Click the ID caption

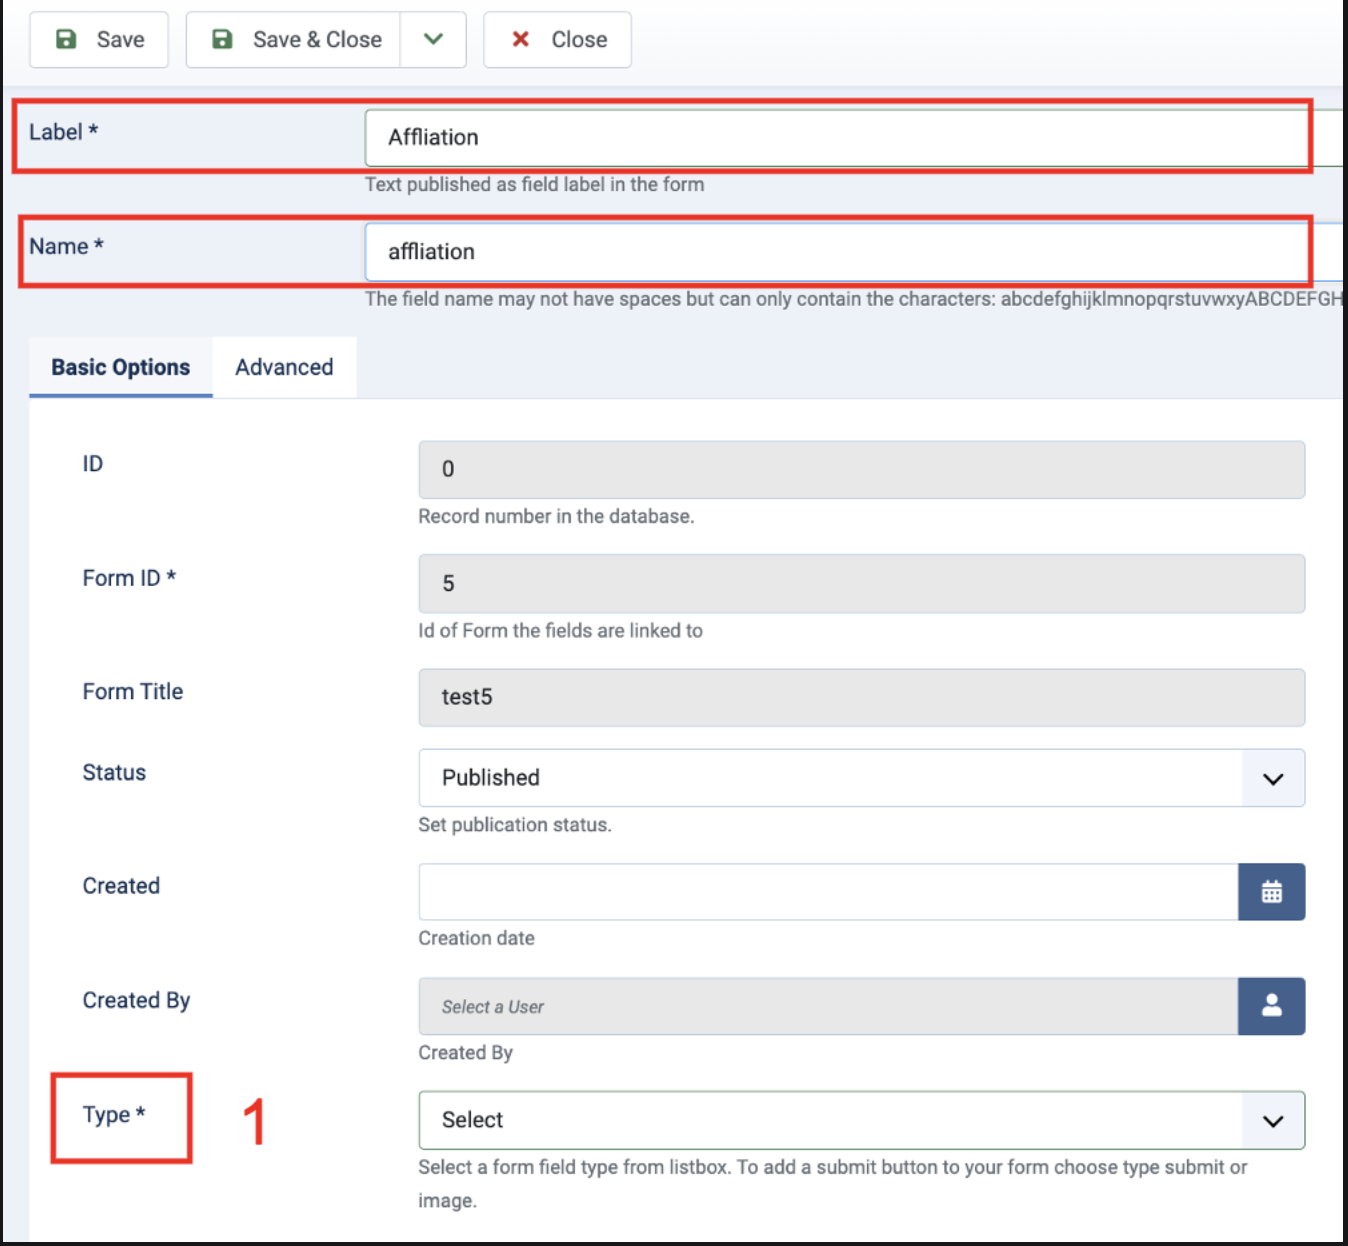pyautogui.click(x=92, y=464)
